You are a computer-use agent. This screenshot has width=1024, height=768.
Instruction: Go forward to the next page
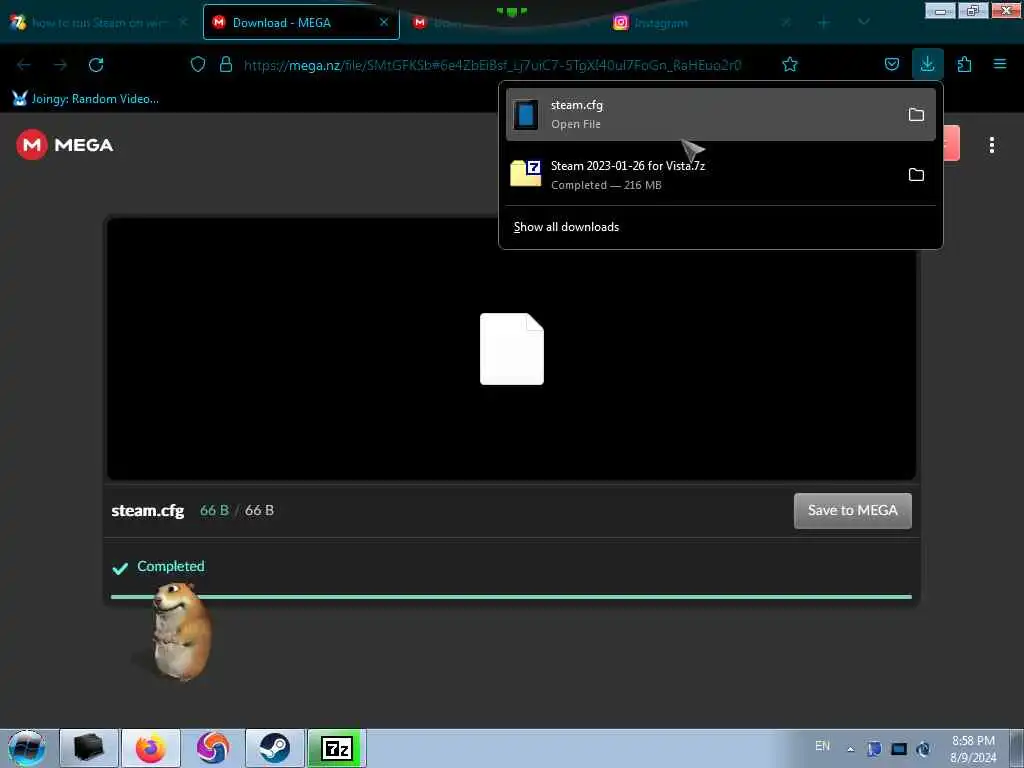pyautogui.click(x=60, y=65)
